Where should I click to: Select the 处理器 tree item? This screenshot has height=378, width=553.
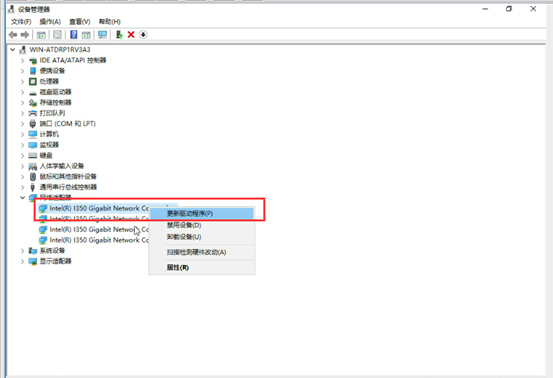point(49,81)
